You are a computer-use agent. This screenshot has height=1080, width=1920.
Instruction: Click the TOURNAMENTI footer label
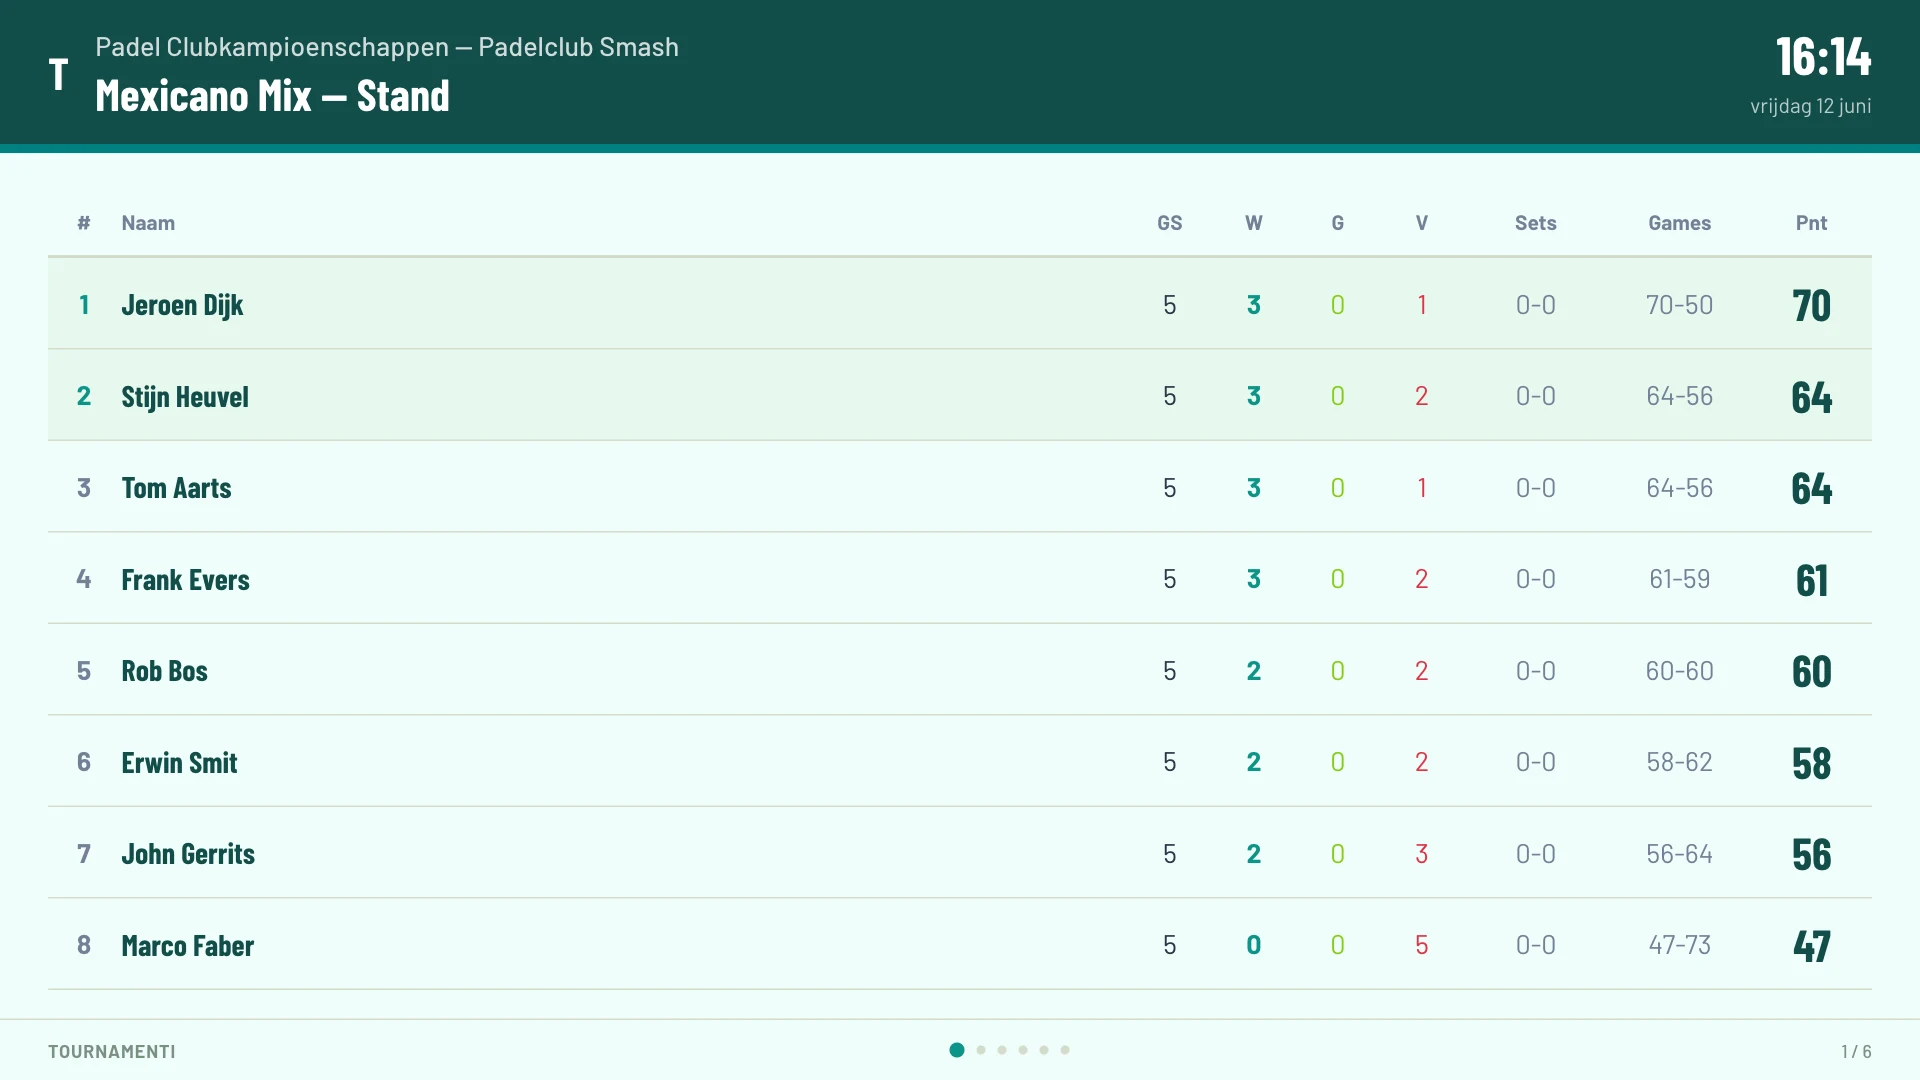click(x=112, y=1051)
